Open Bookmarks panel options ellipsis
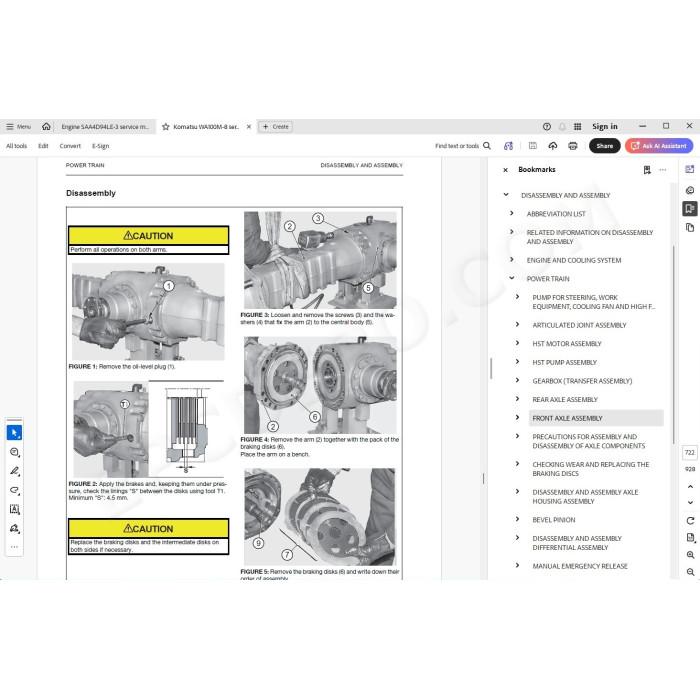The height and width of the screenshot is (700, 700). click(x=662, y=170)
